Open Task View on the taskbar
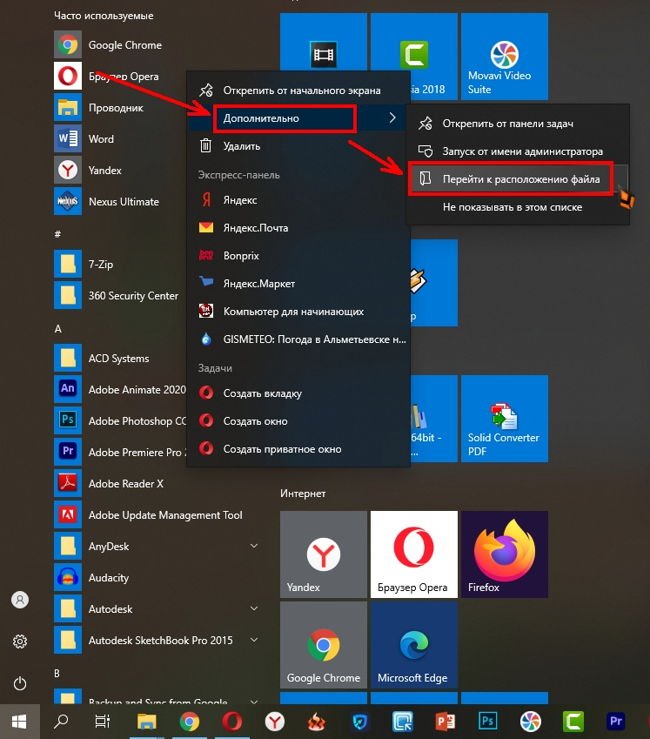 pos(102,721)
